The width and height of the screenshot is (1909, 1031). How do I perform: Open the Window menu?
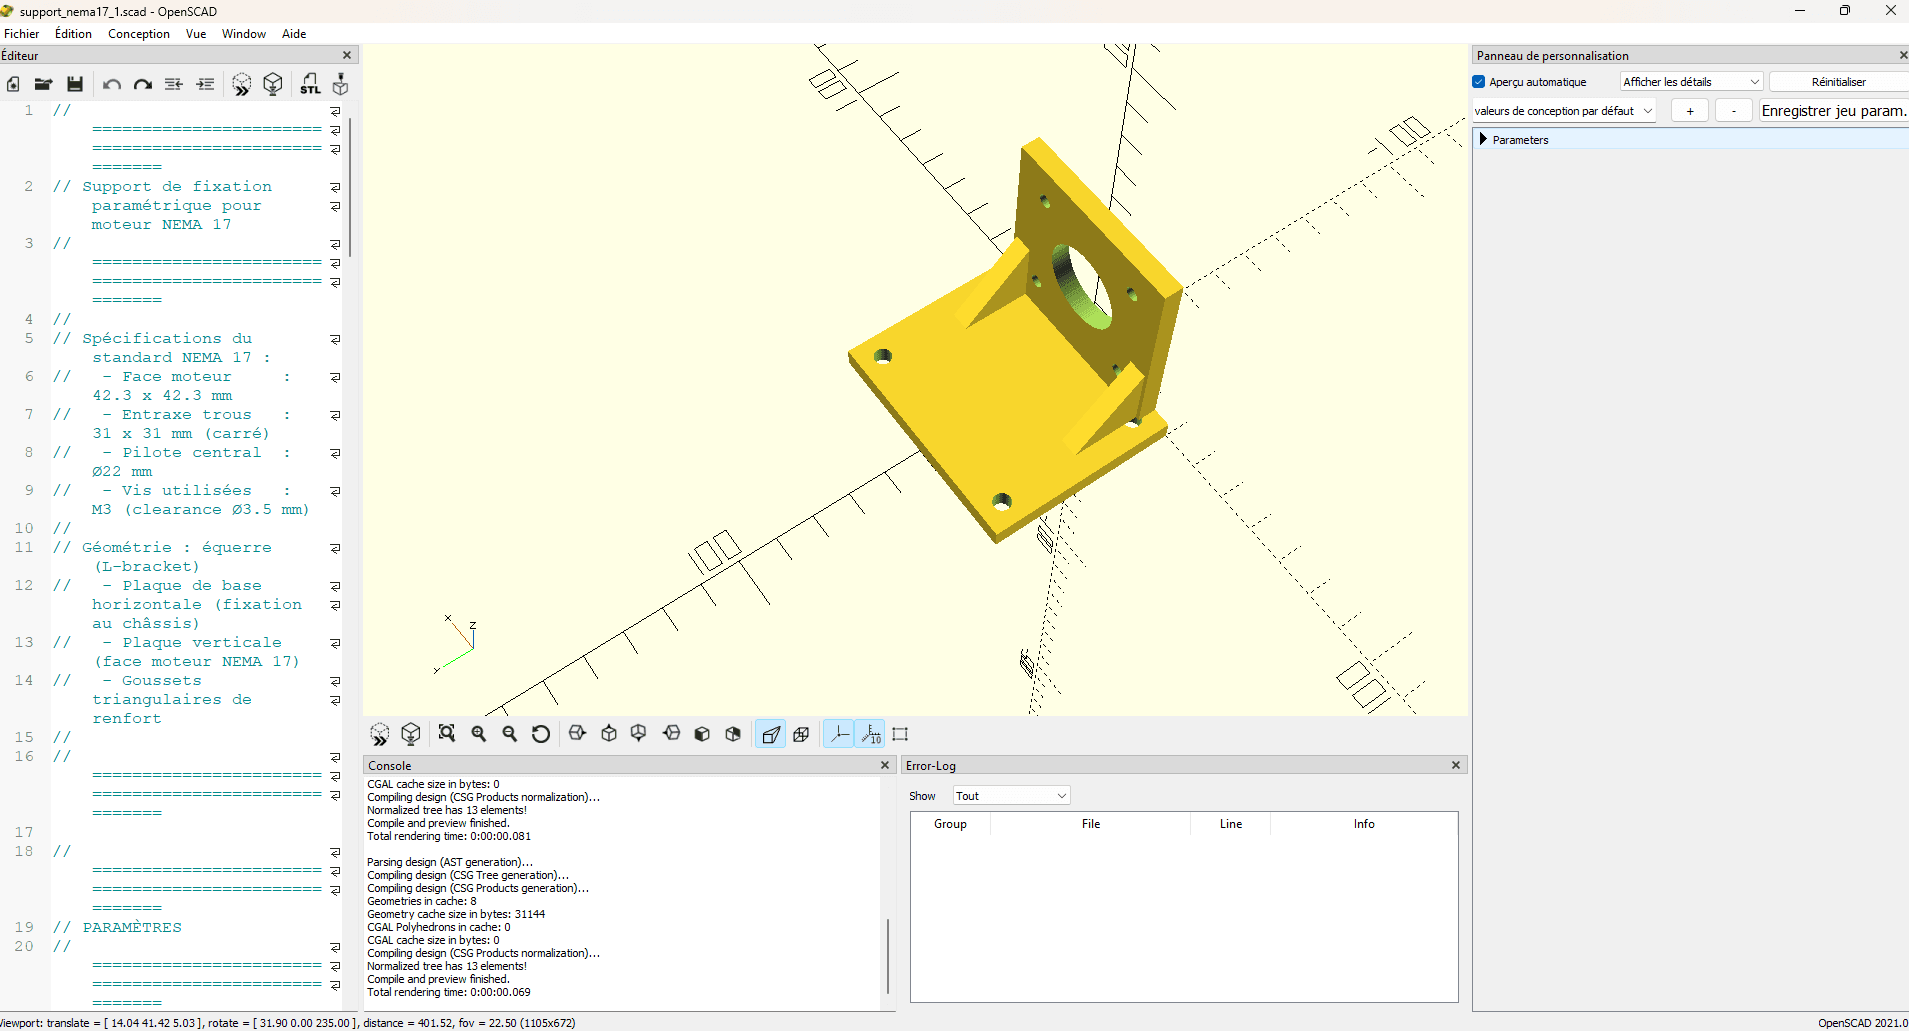[x=244, y=34]
